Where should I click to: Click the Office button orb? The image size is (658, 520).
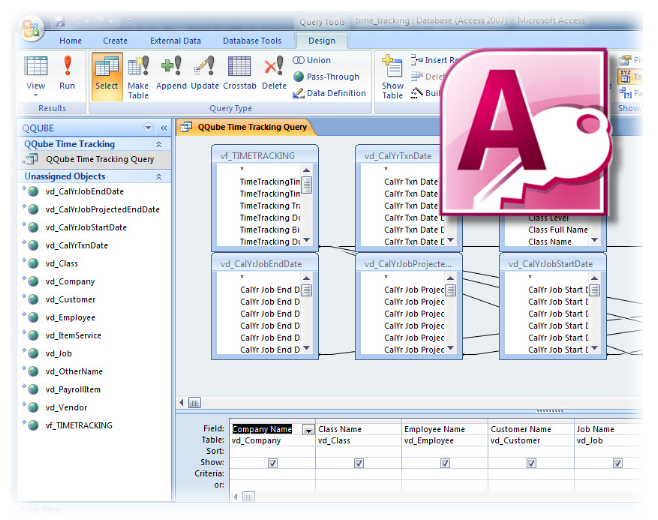pyautogui.click(x=31, y=28)
